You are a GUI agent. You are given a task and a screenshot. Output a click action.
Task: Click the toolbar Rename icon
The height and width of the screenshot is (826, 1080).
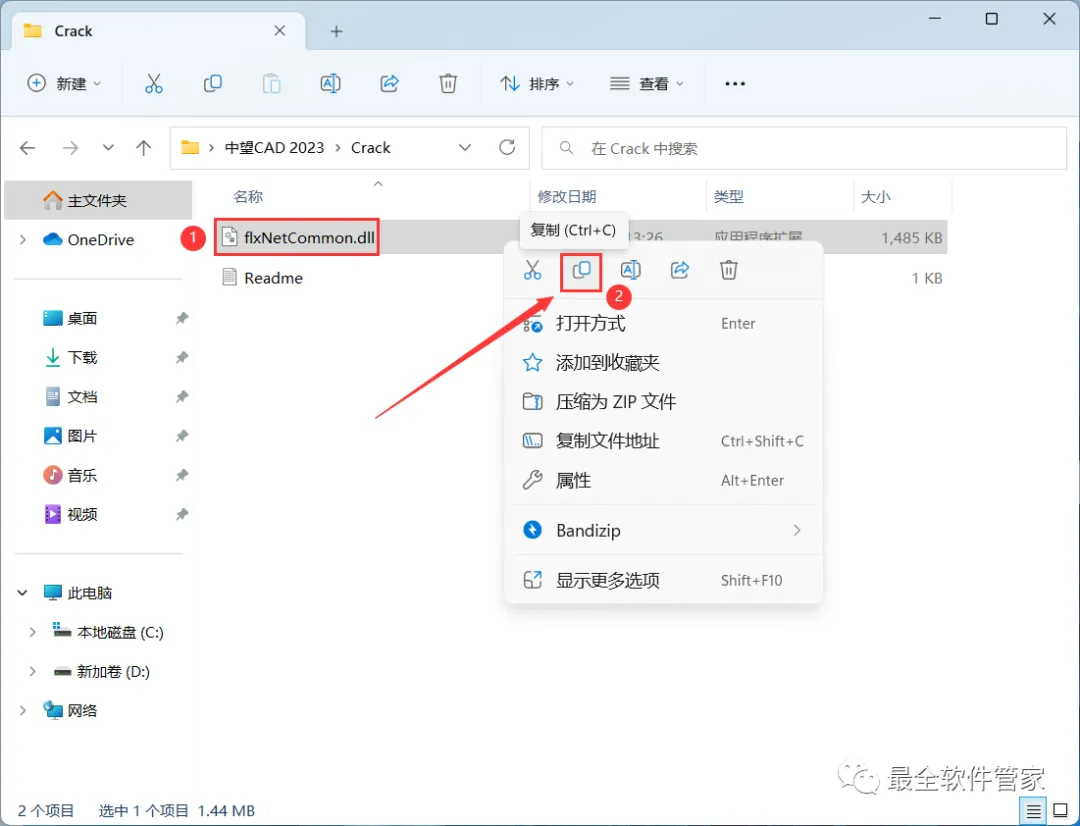click(x=331, y=83)
